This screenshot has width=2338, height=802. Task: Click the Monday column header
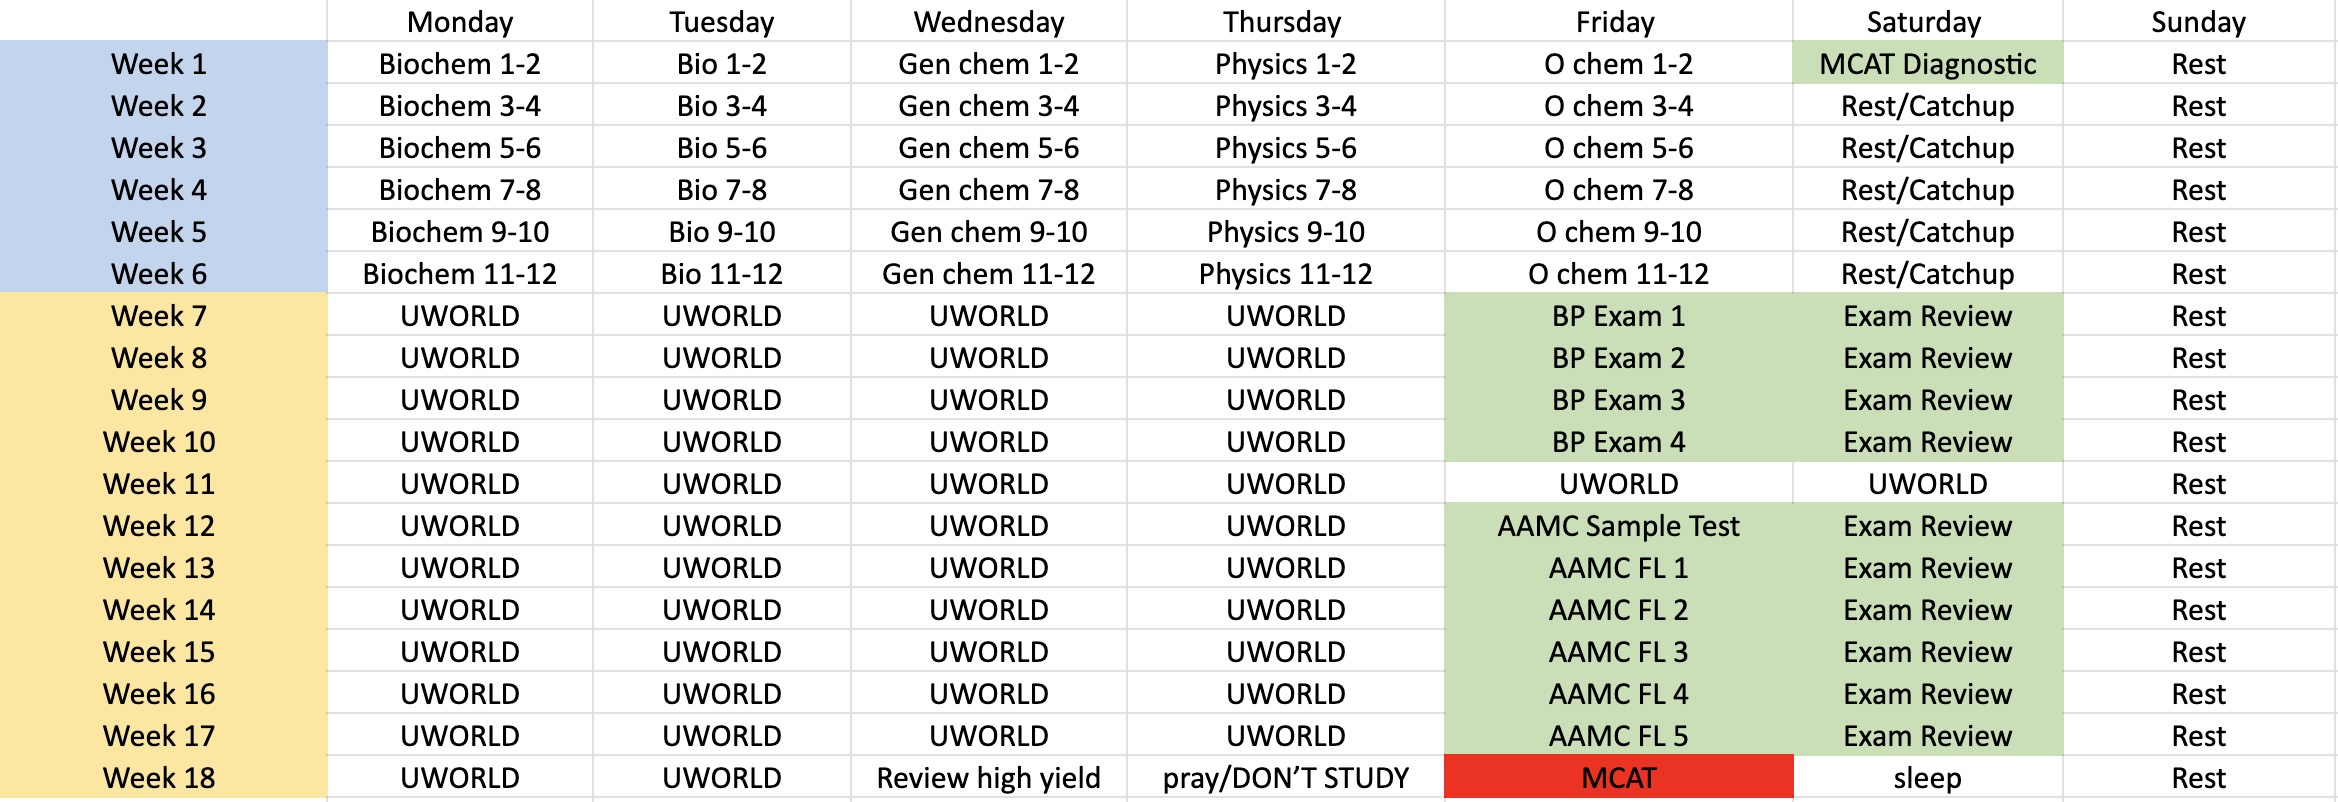(460, 22)
